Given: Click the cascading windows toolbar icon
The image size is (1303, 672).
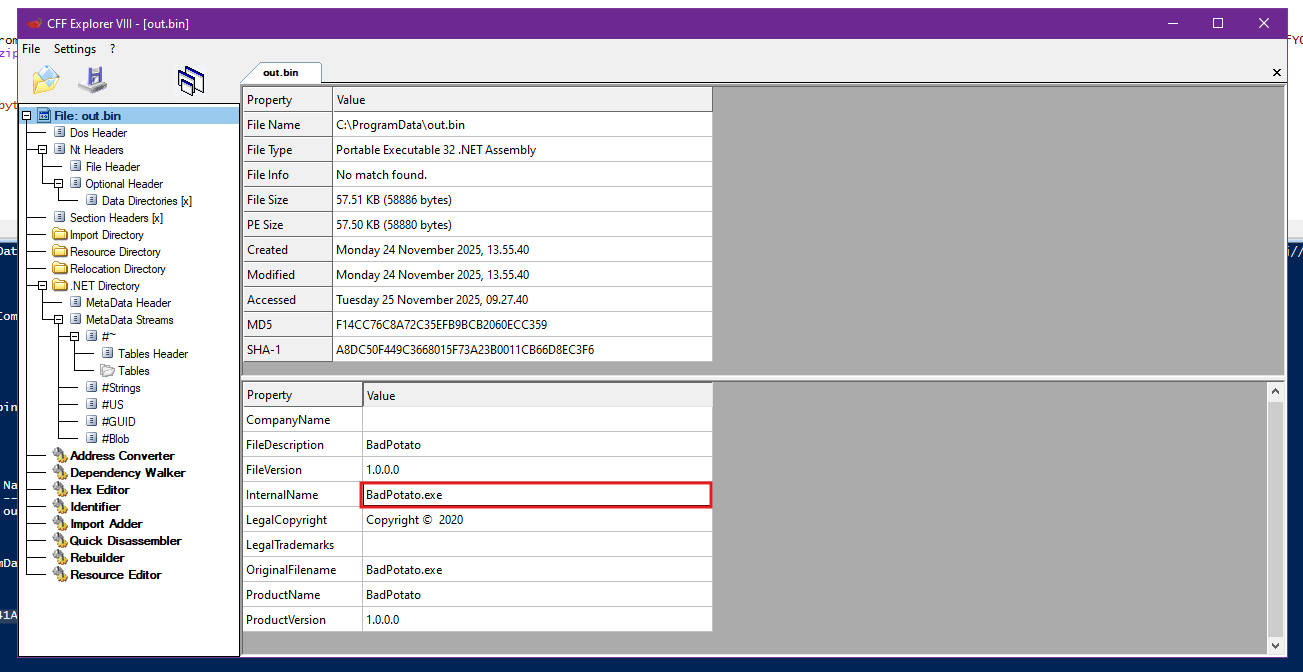Looking at the screenshot, I should tap(190, 81).
